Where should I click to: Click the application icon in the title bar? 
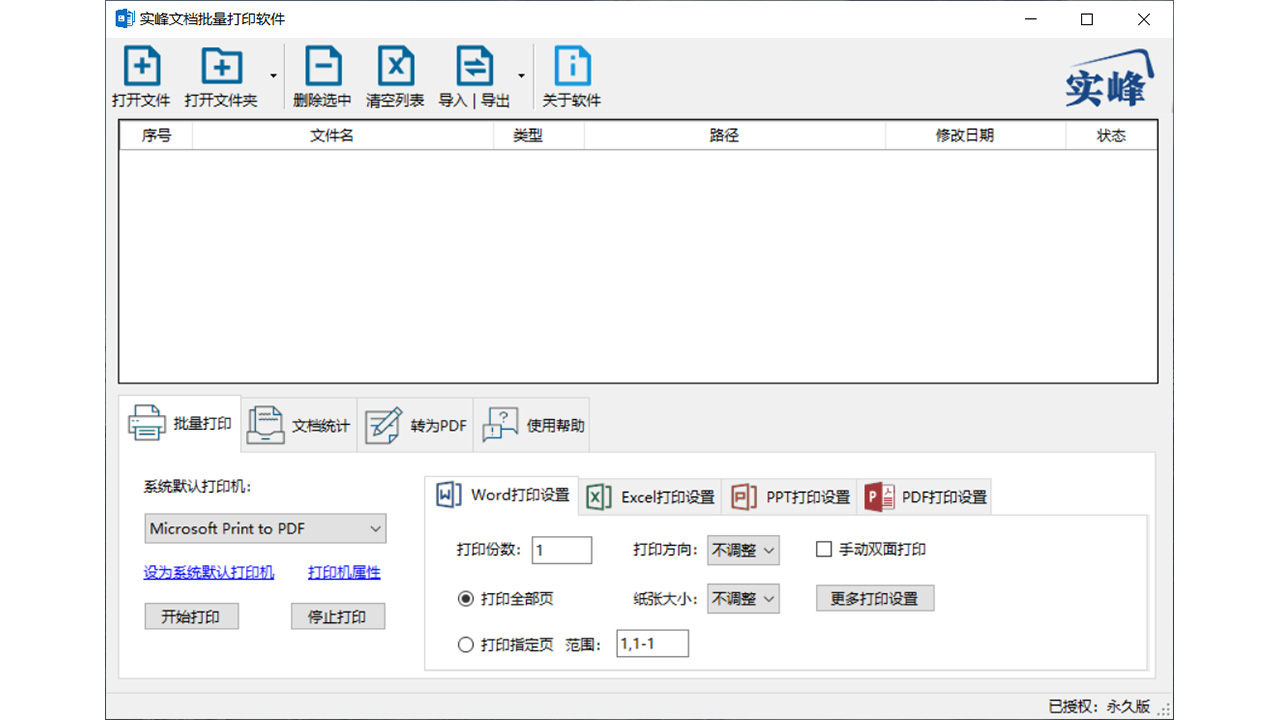point(122,18)
